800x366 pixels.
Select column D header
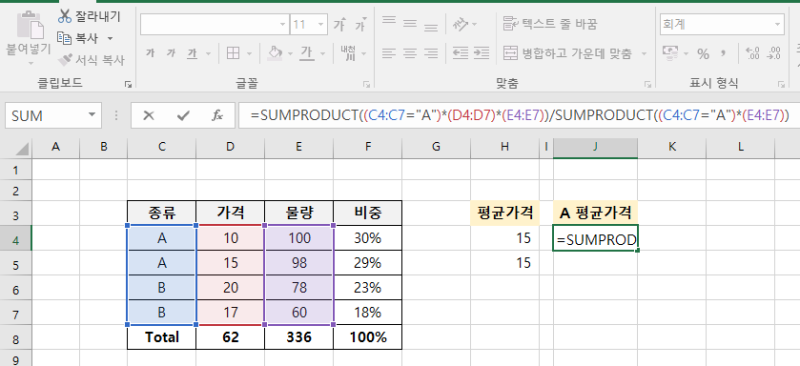pos(230,147)
